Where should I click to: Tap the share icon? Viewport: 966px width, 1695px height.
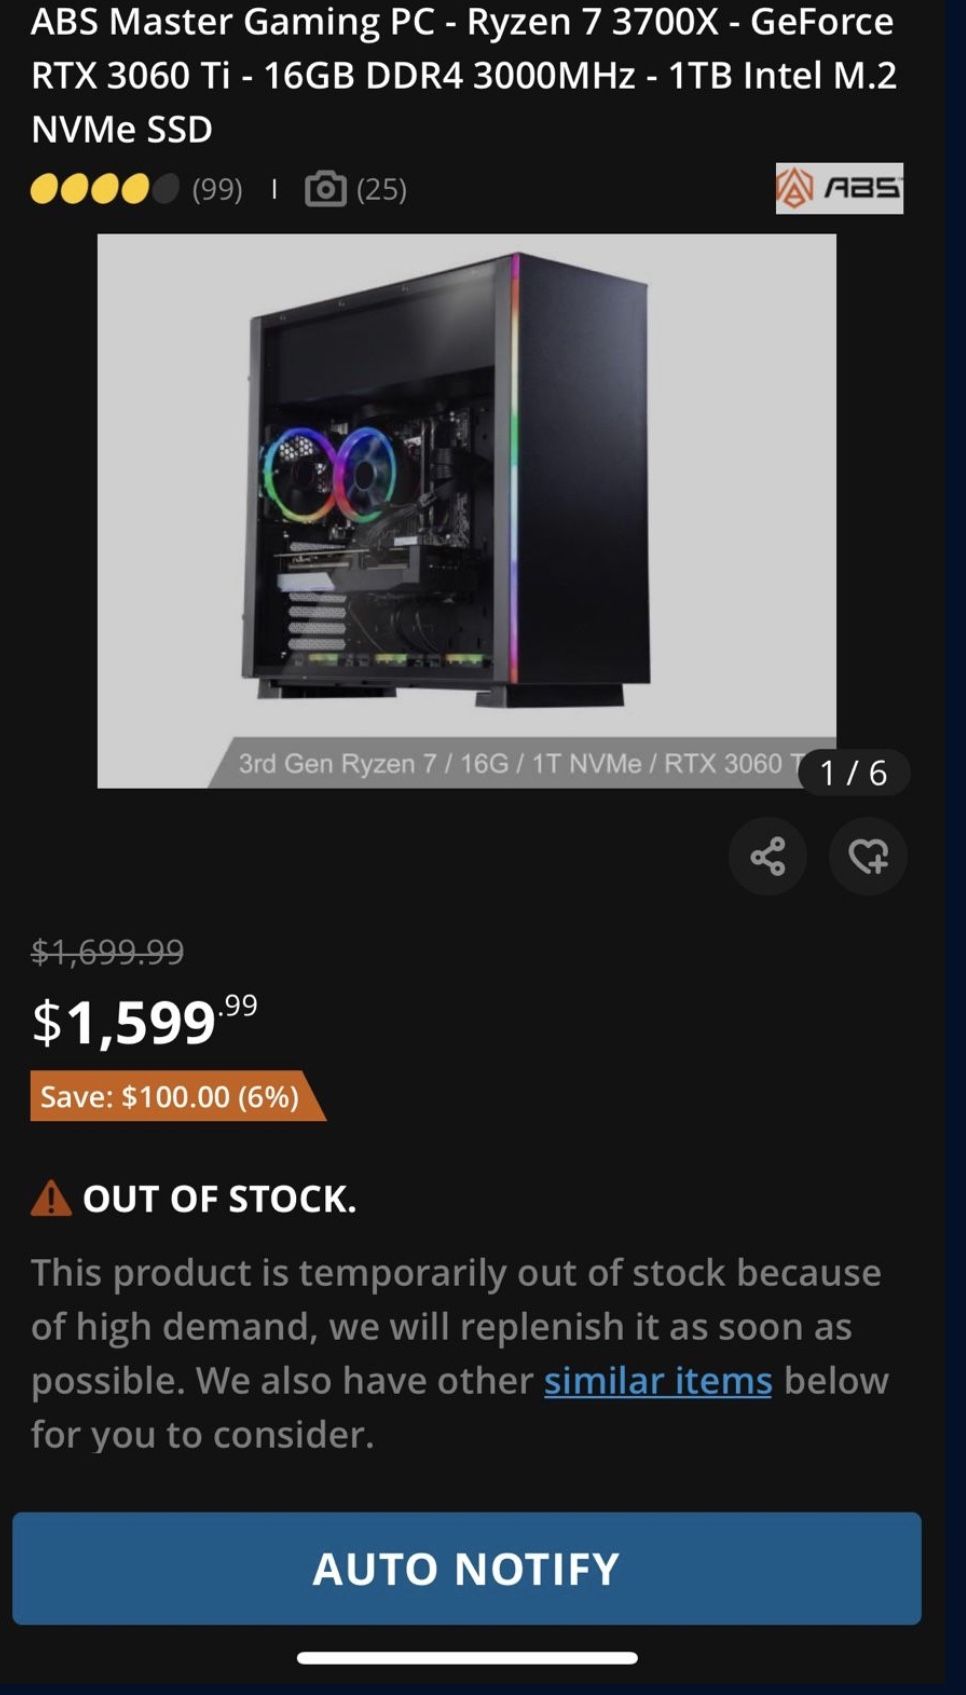pos(767,857)
